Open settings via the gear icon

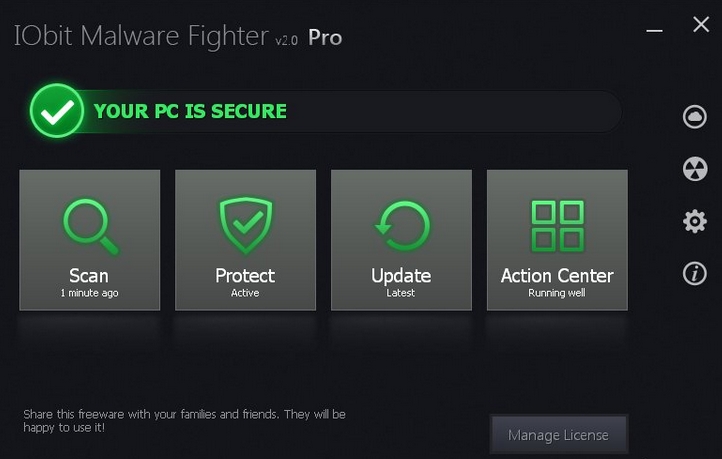(694, 221)
